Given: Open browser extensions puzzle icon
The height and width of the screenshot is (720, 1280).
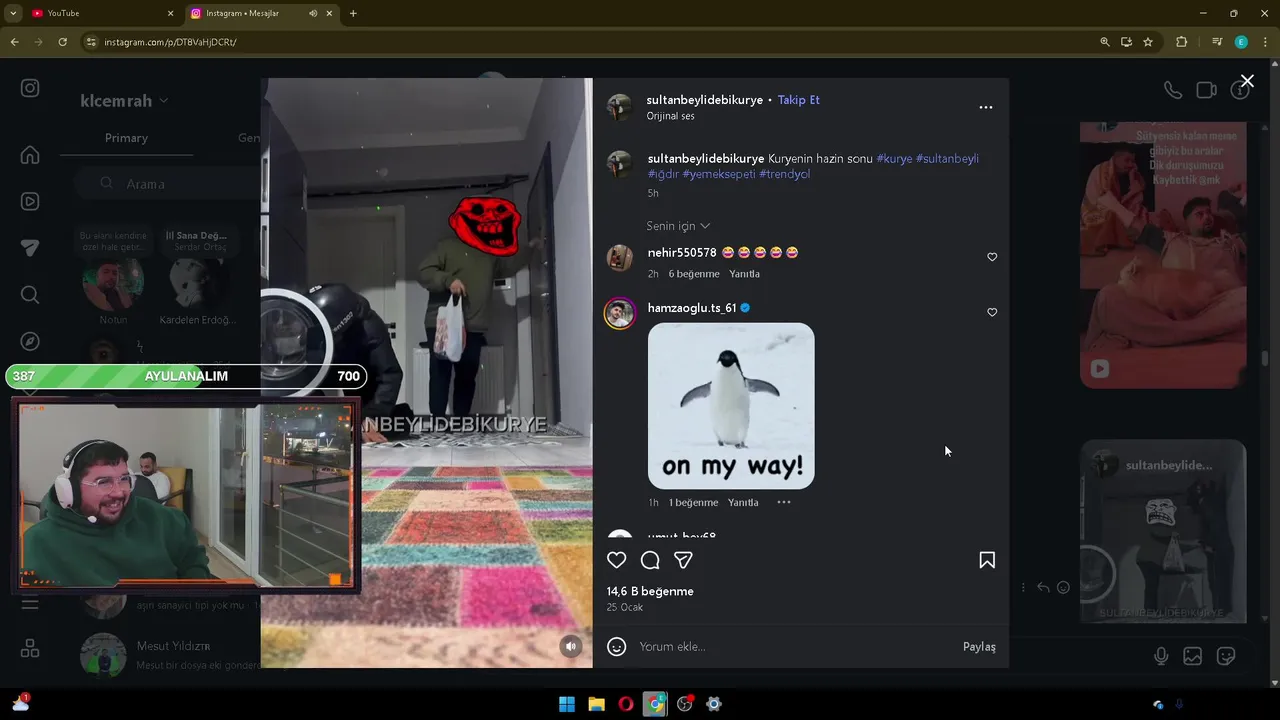Looking at the screenshot, I should pos(1181,42).
